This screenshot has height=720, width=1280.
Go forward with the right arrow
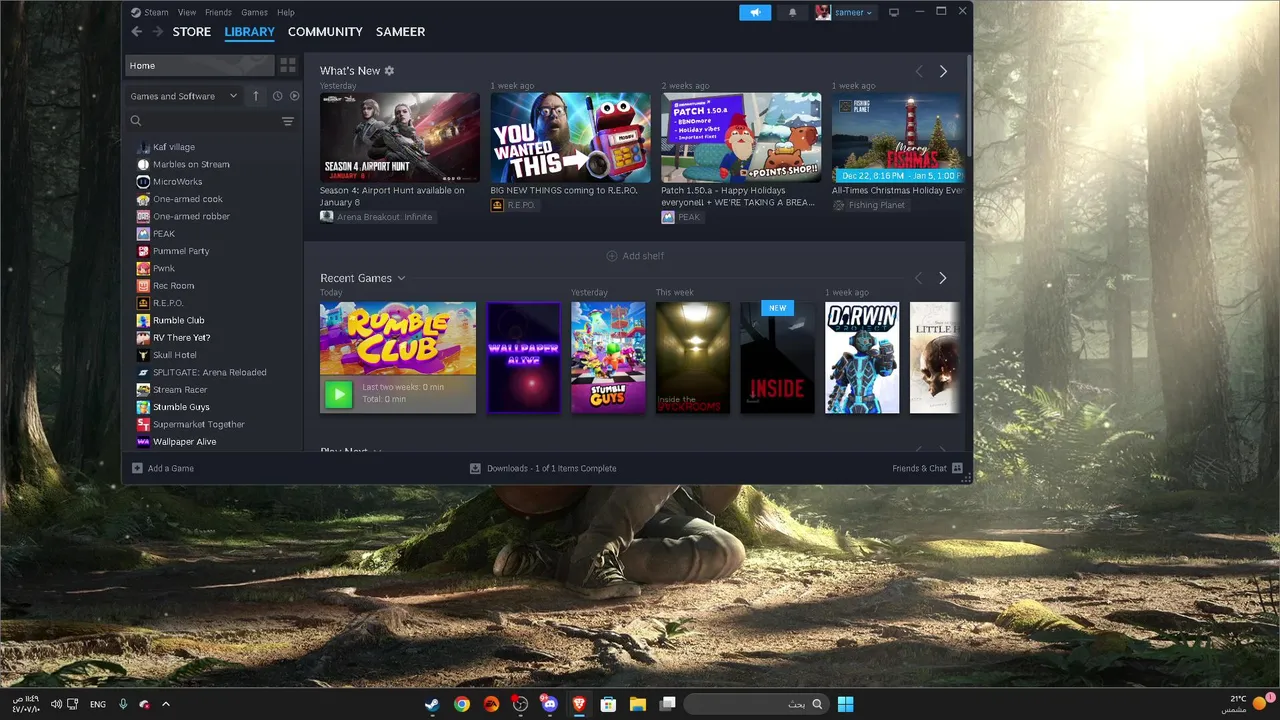click(x=158, y=32)
